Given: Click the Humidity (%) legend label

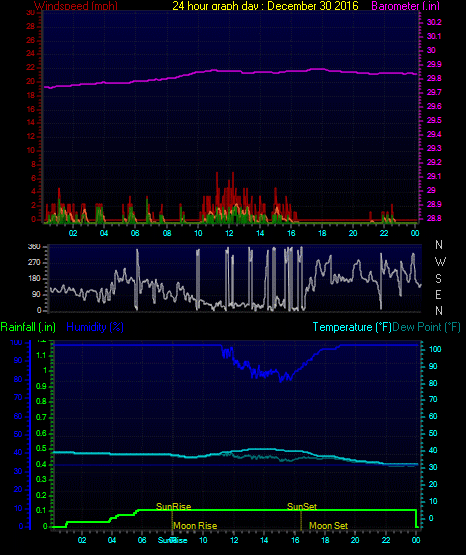Looking at the screenshot, I should (95, 327).
